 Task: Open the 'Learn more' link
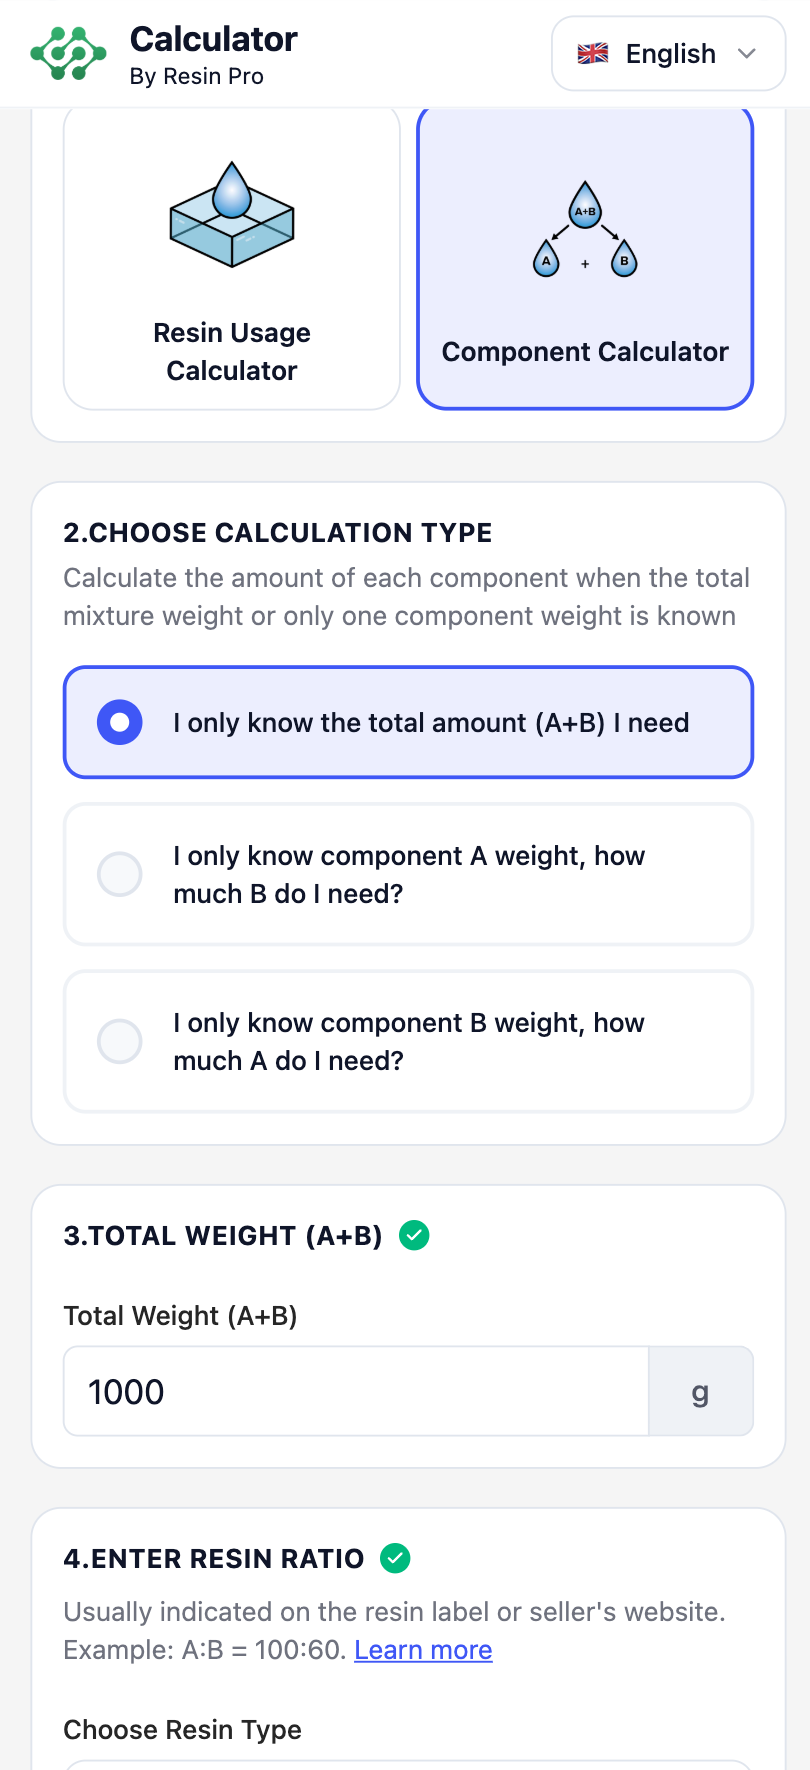423,1650
